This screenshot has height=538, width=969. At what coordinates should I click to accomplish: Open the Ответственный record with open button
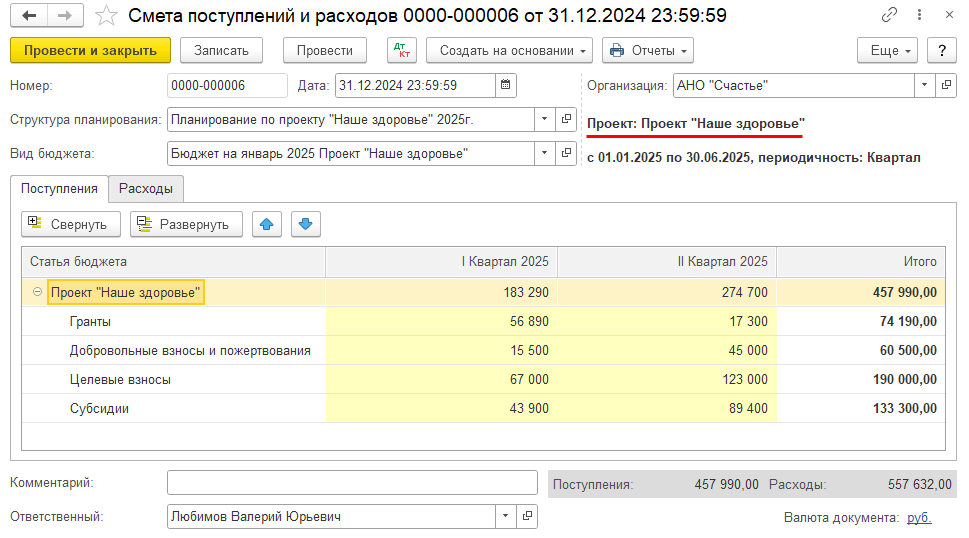[x=527, y=516]
